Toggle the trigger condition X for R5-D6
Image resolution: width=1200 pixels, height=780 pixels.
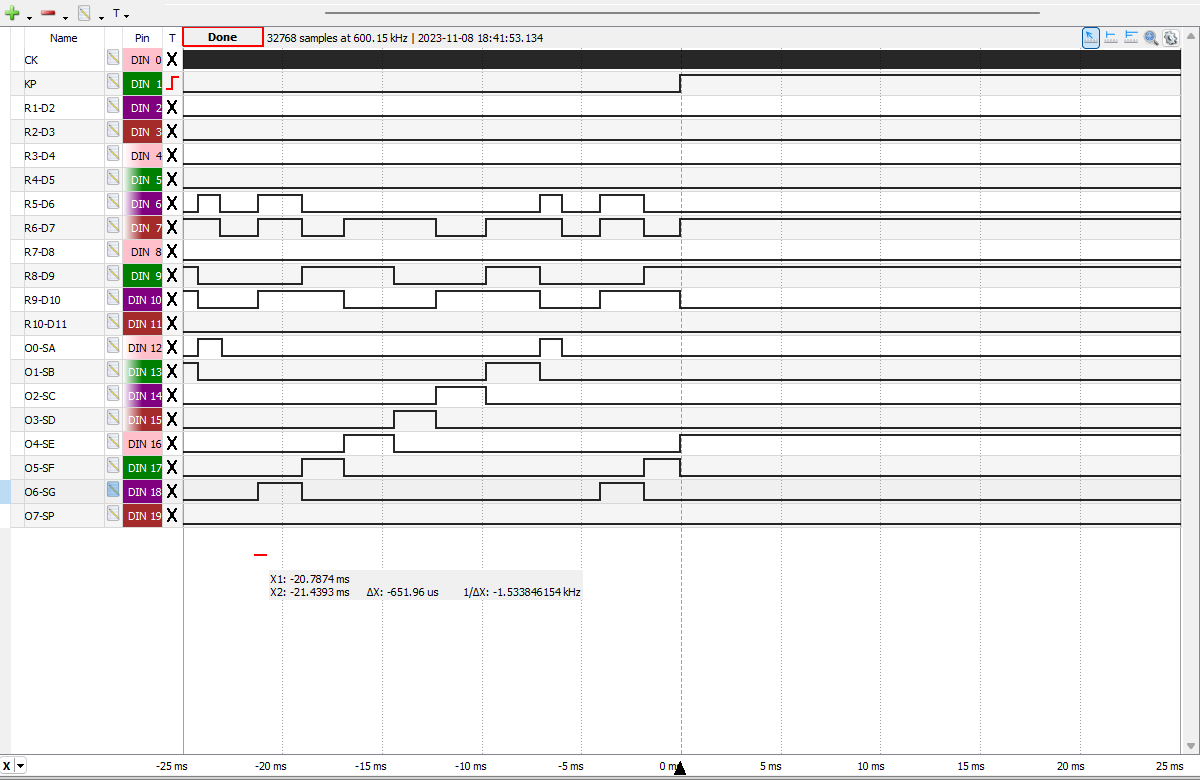coord(172,204)
